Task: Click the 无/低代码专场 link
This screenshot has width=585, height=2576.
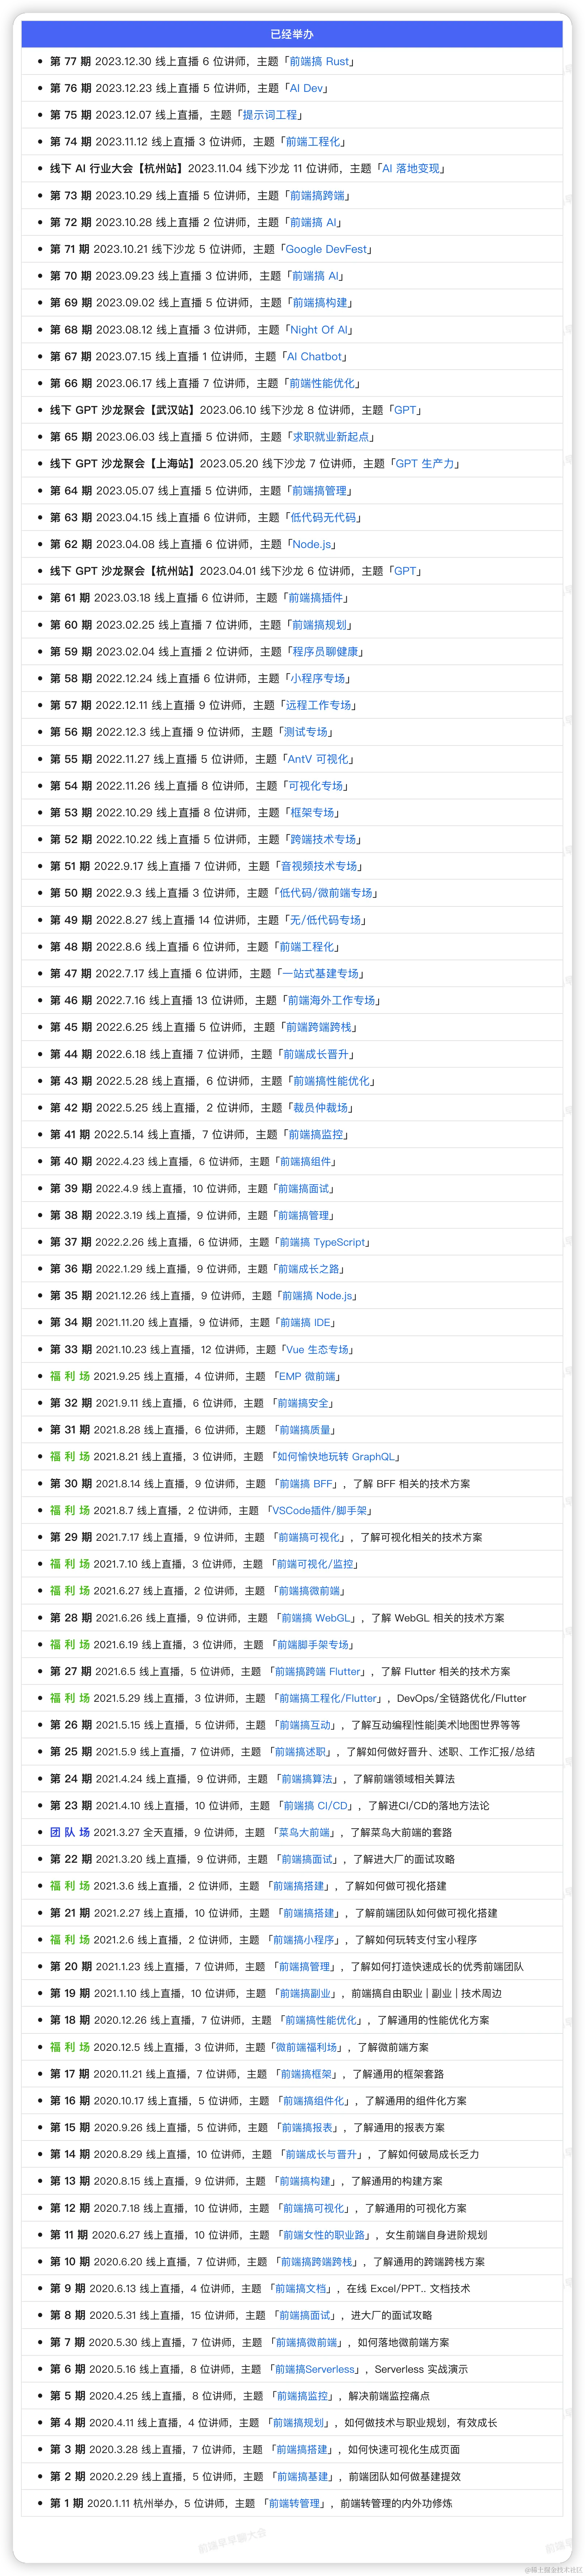Action: tap(325, 920)
